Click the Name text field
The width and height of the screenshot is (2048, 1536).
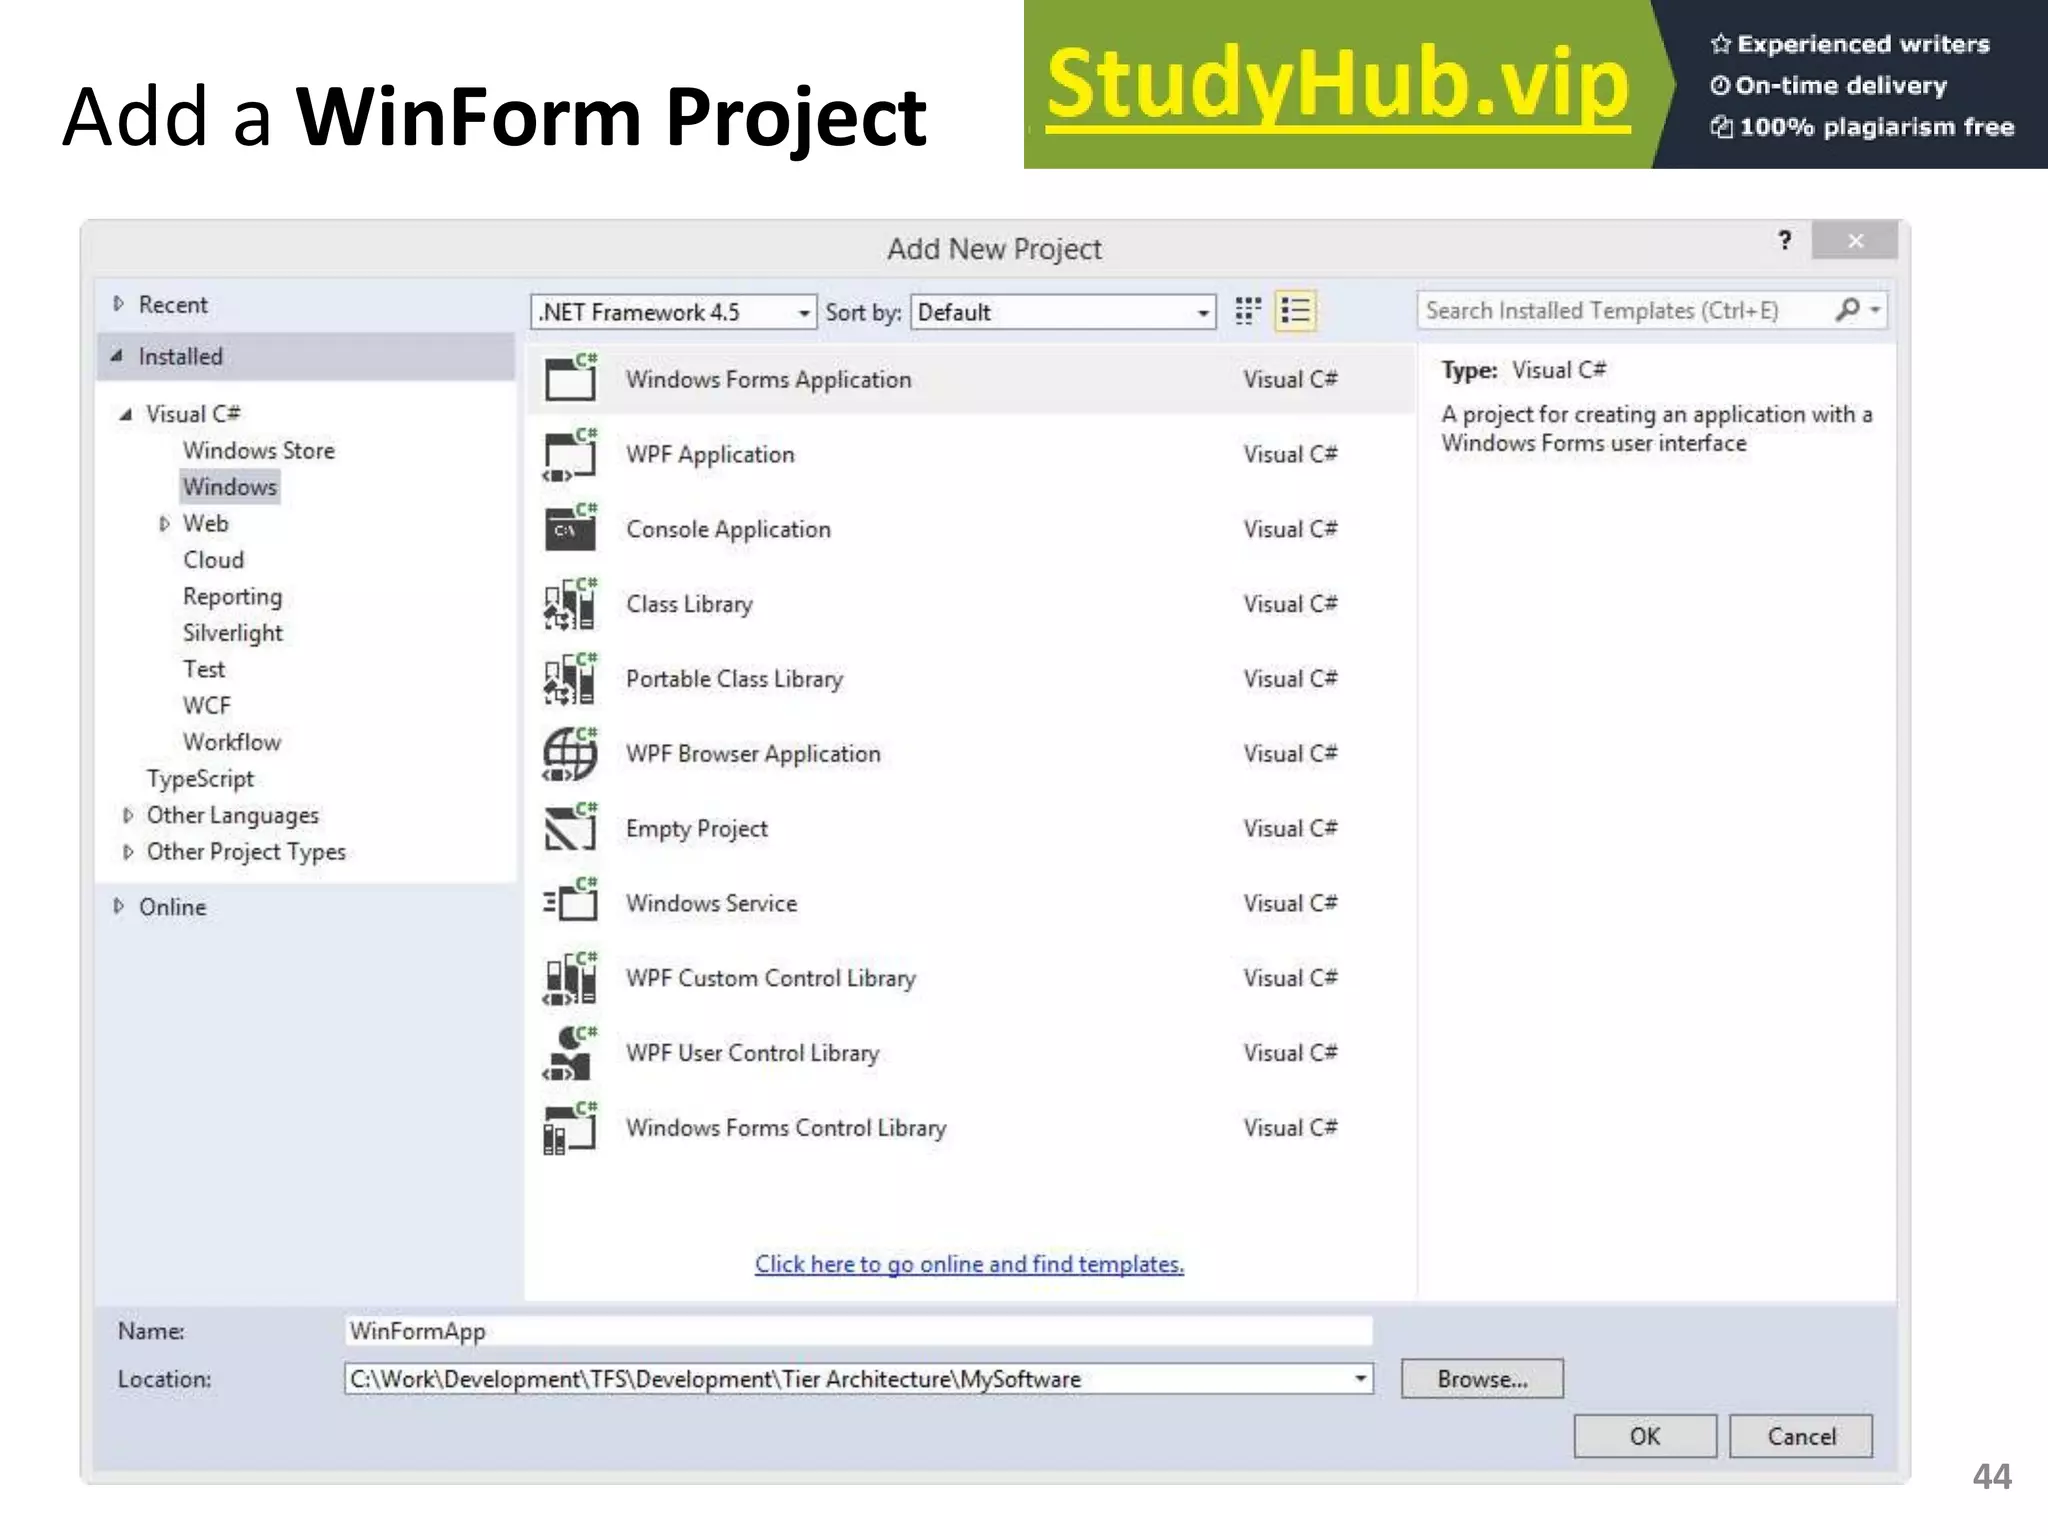[x=858, y=1331]
